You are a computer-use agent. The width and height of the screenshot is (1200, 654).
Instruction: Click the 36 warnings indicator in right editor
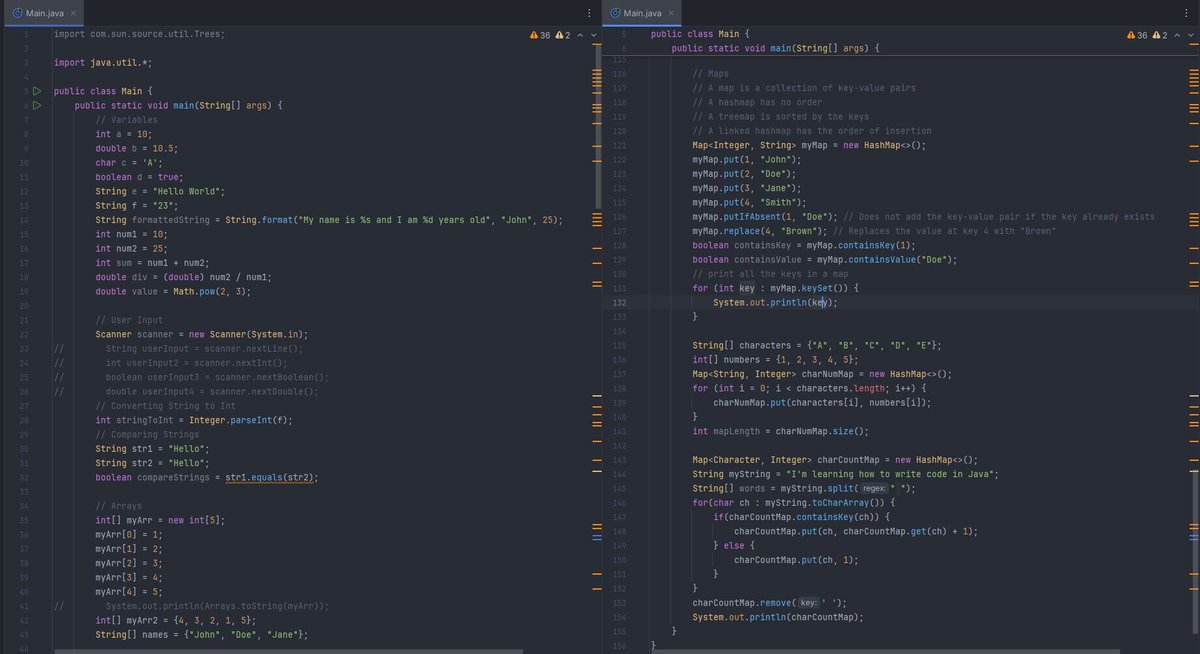pos(1138,35)
